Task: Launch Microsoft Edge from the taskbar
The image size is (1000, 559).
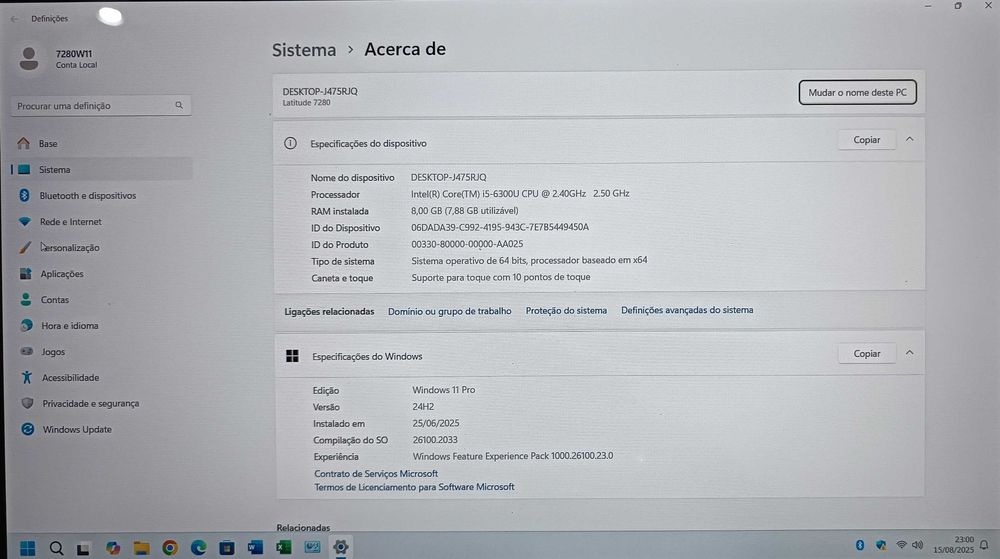Action: [x=198, y=547]
